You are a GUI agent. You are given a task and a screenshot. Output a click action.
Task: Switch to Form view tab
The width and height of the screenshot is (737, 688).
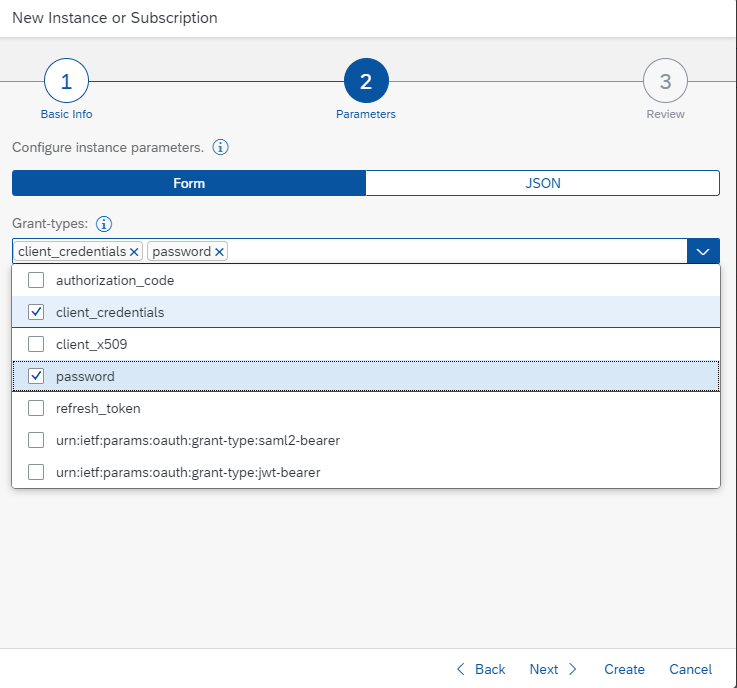(189, 183)
